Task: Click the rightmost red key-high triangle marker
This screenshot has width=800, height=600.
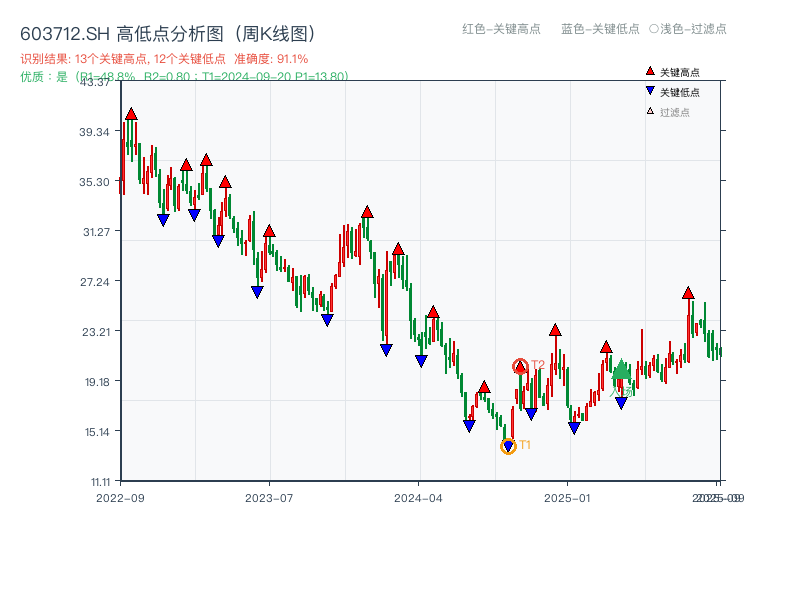Action: (x=688, y=293)
